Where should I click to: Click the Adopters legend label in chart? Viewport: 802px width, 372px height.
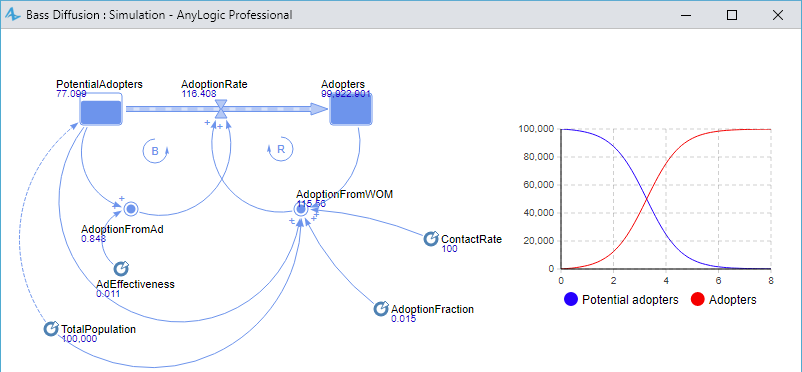click(x=732, y=300)
